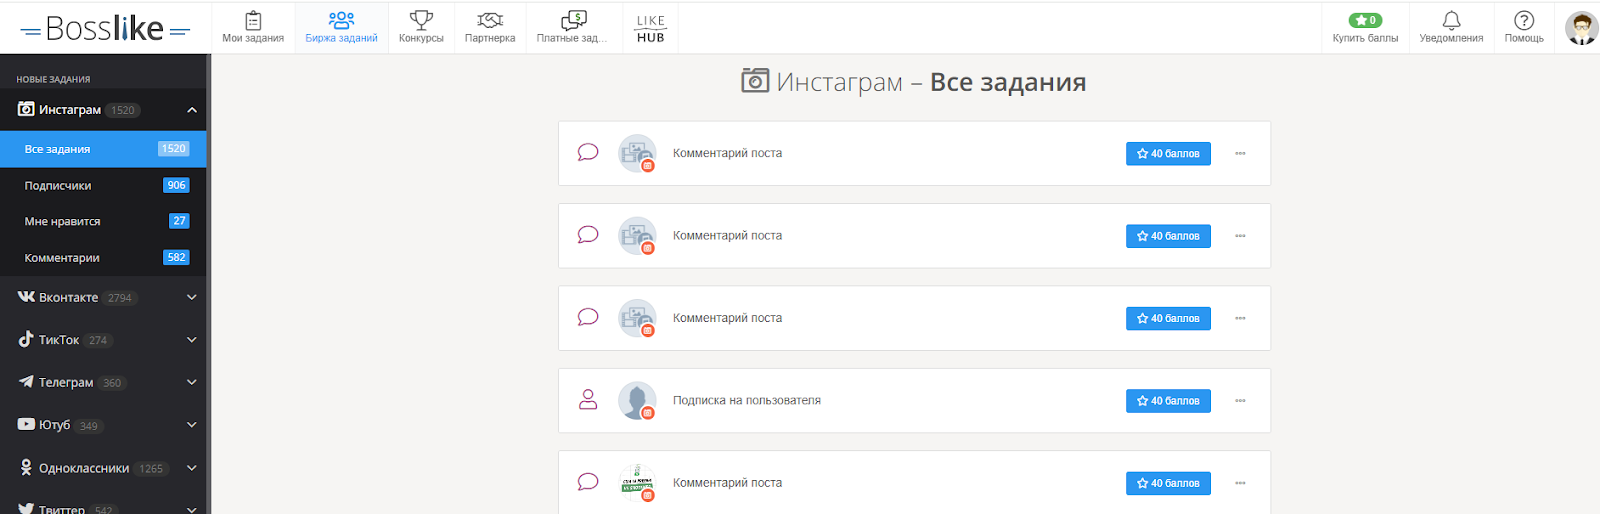Collapse the Инстаграм section chevron
The image size is (1600, 514).
pyautogui.click(x=192, y=110)
